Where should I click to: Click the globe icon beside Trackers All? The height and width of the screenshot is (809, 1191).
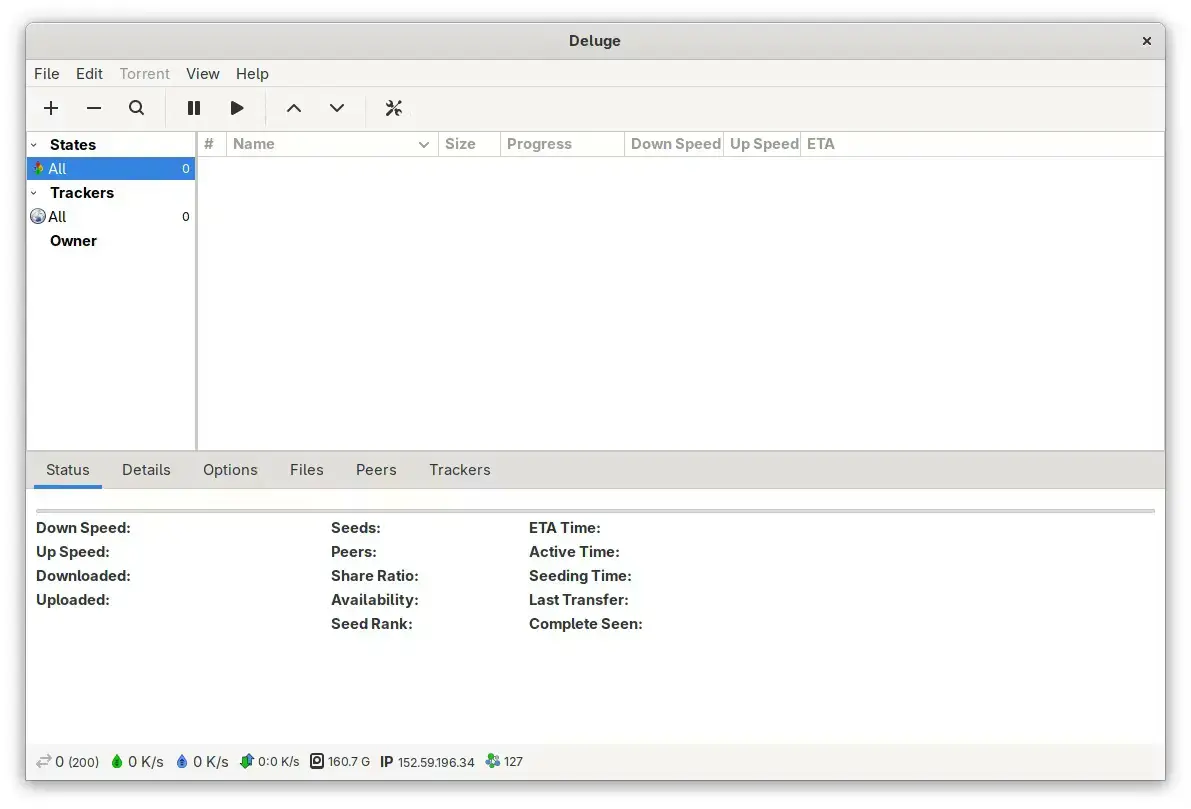point(38,216)
